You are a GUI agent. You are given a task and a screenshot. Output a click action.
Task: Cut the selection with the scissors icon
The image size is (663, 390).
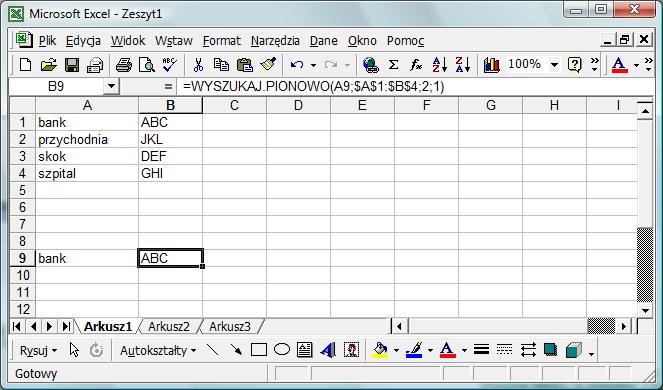[198, 65]
